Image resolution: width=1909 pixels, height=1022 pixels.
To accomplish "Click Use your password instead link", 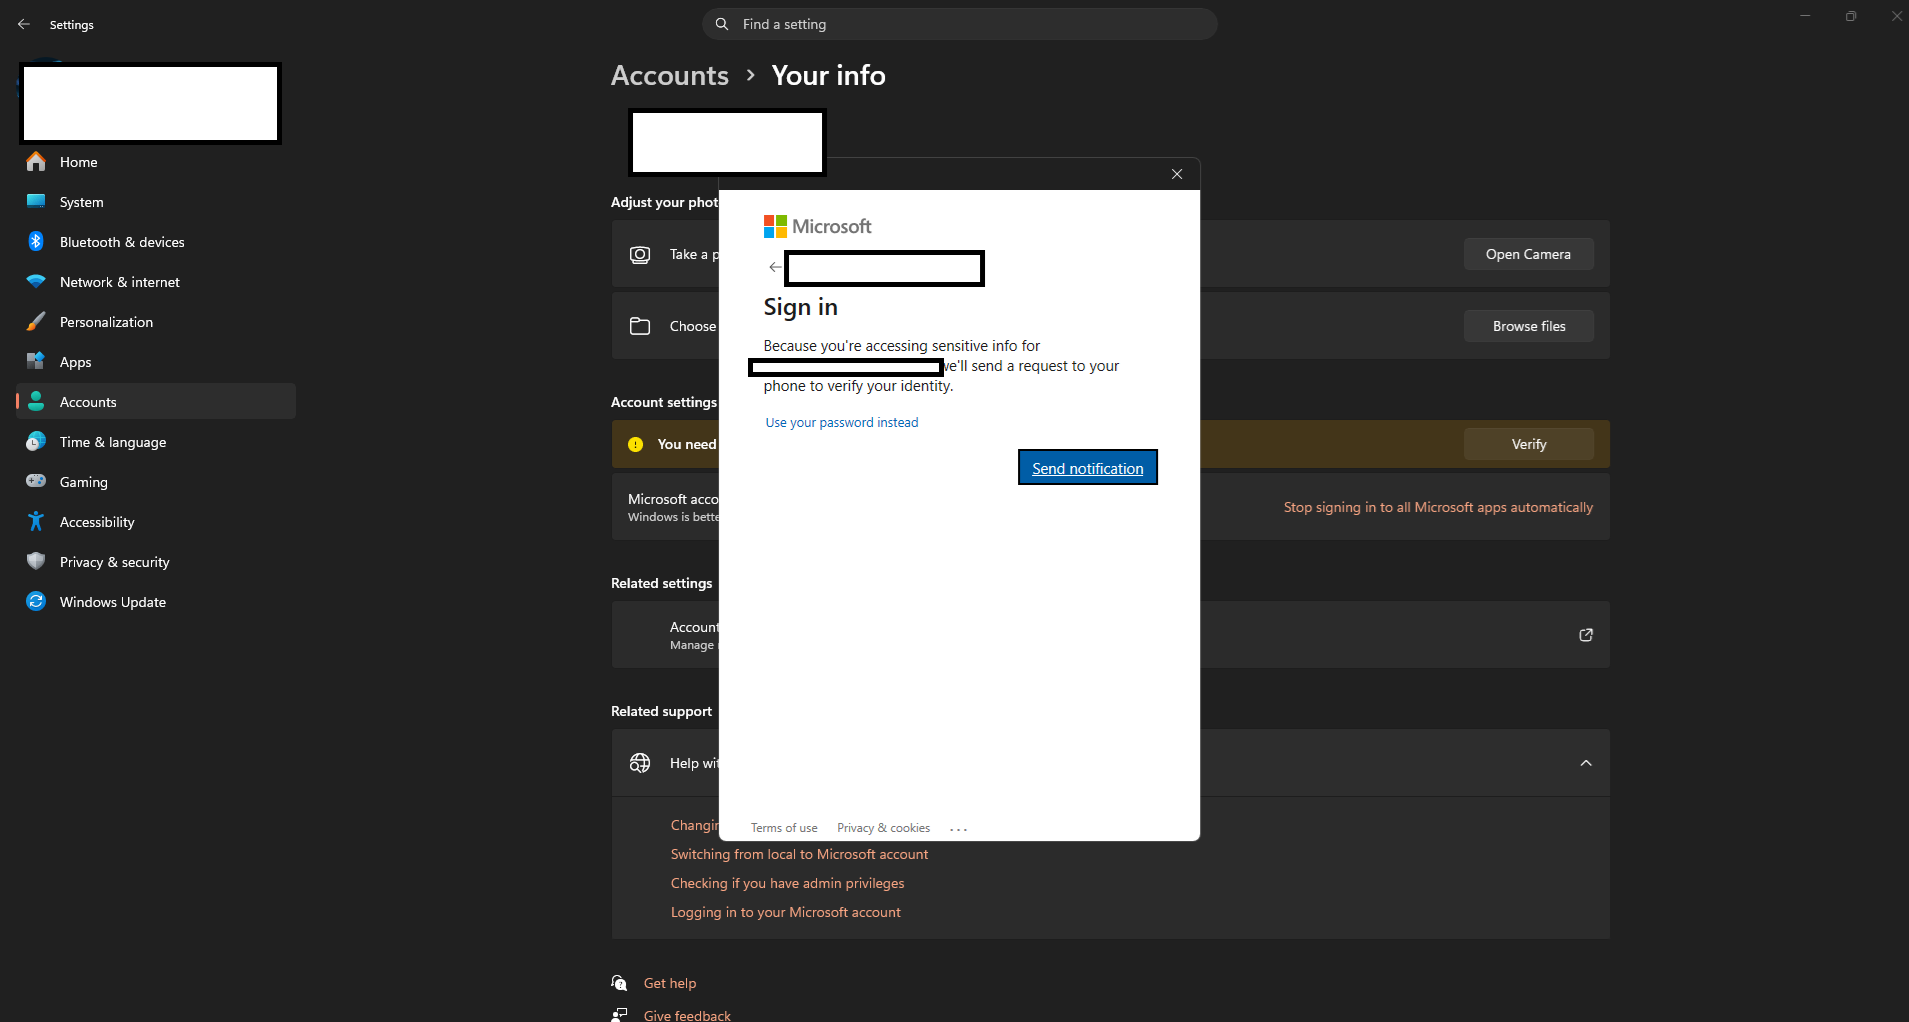I will [842, 423].
